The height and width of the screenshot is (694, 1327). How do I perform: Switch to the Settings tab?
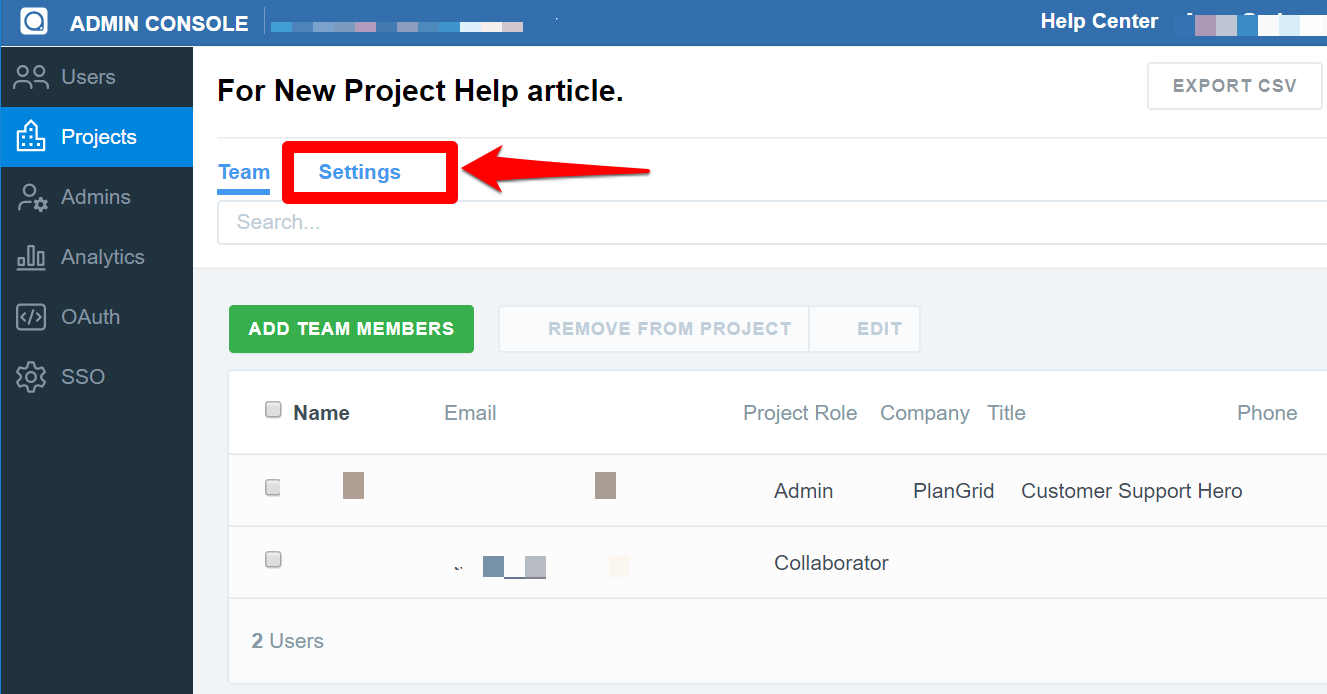360,172
